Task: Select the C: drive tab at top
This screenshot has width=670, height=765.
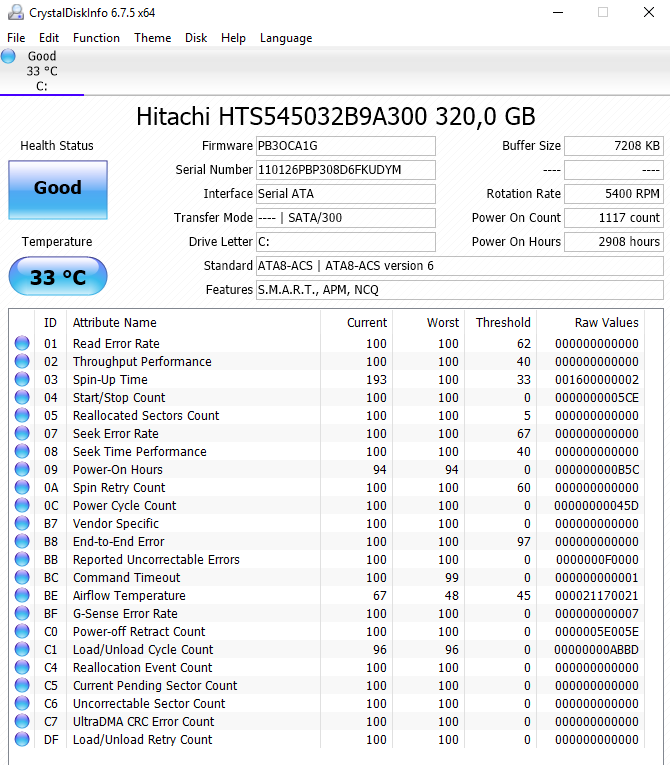Action: (x=42, y=71)
